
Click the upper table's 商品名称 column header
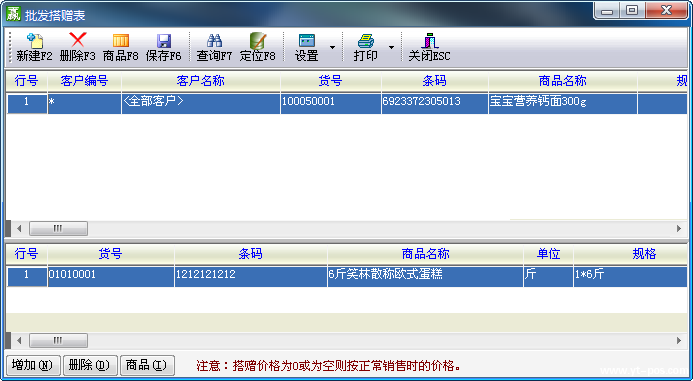point(563,81)
